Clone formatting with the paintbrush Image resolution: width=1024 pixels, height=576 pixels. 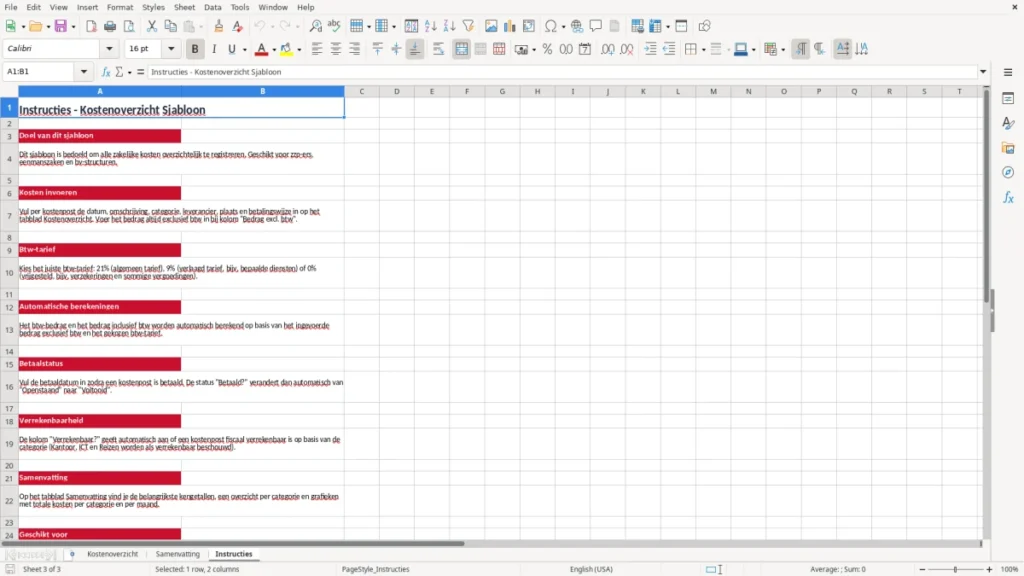pos(219,26)
